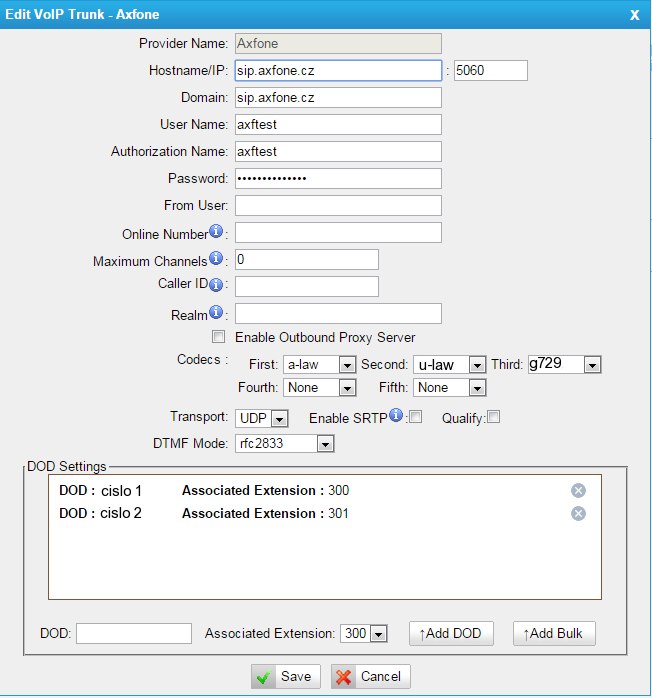Image resolution: width=652 pixels, height=698 pixels.
Task: Click the Hostname/IP input field
Action: 338,71
